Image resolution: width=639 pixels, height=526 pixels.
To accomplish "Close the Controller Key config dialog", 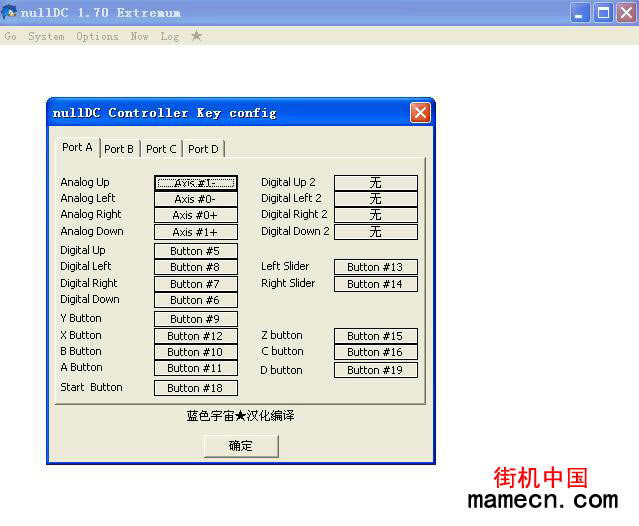I will (x=420, y=113).
